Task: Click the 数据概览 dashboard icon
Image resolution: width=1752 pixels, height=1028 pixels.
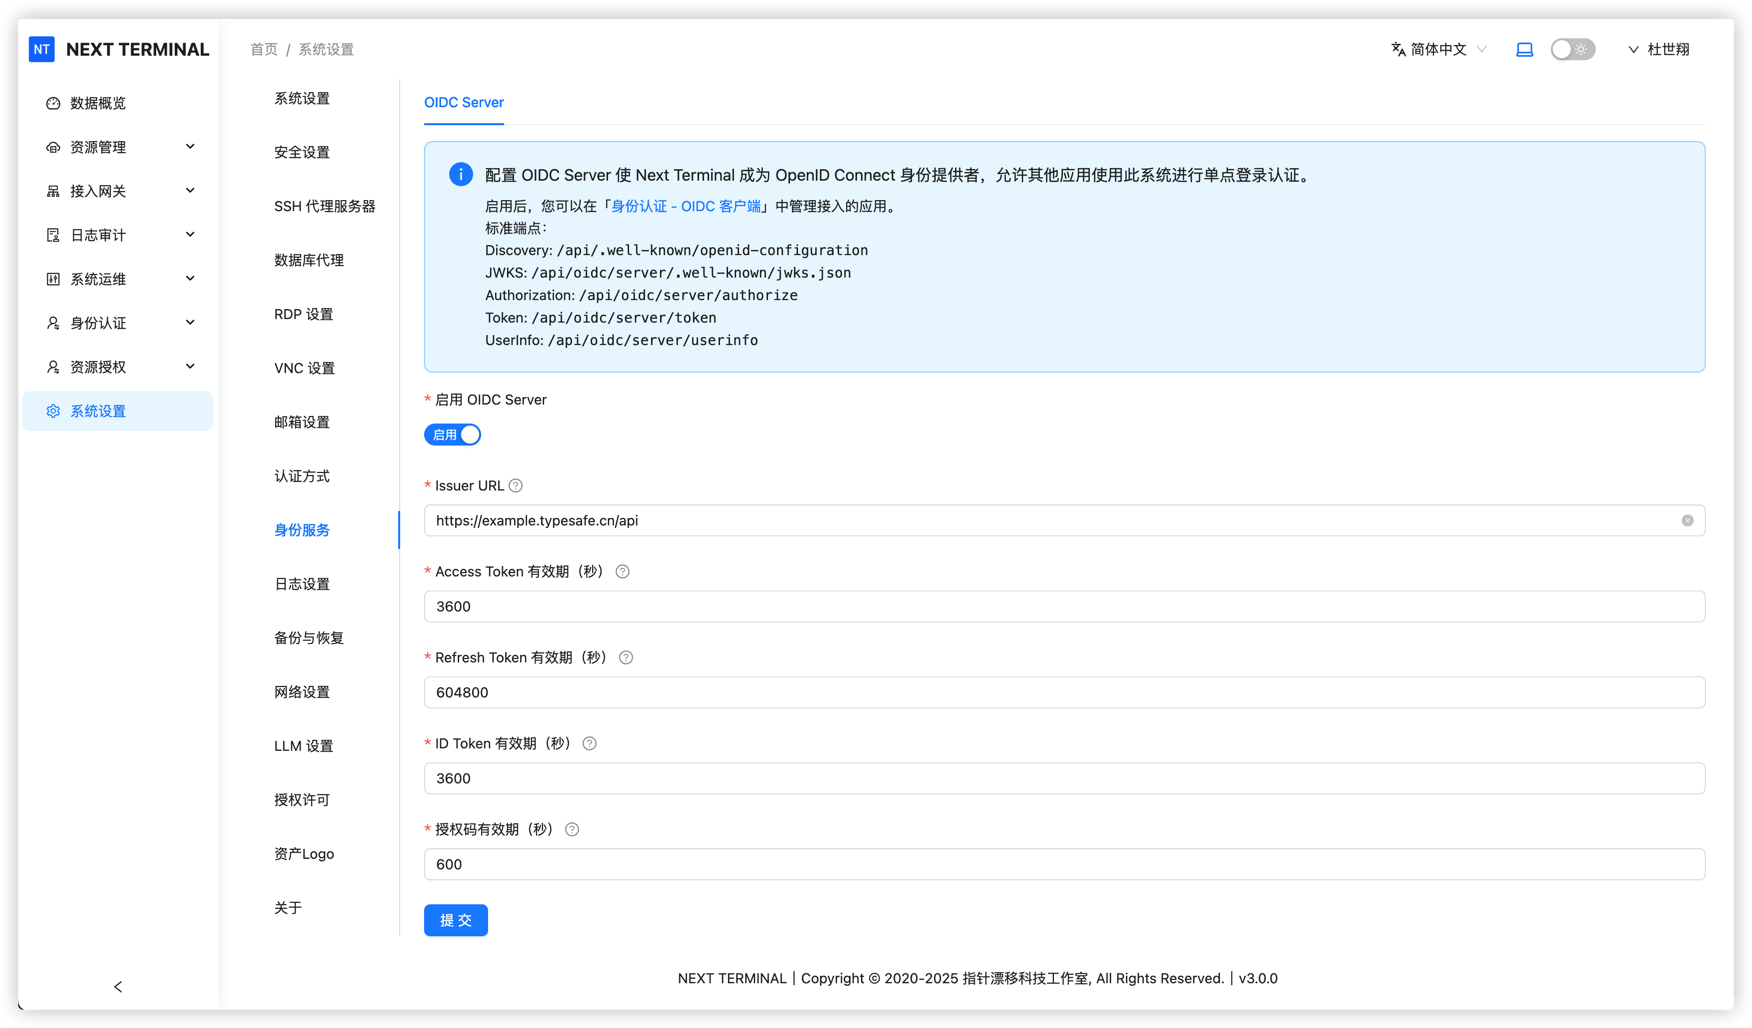Action: pos(53,102)
